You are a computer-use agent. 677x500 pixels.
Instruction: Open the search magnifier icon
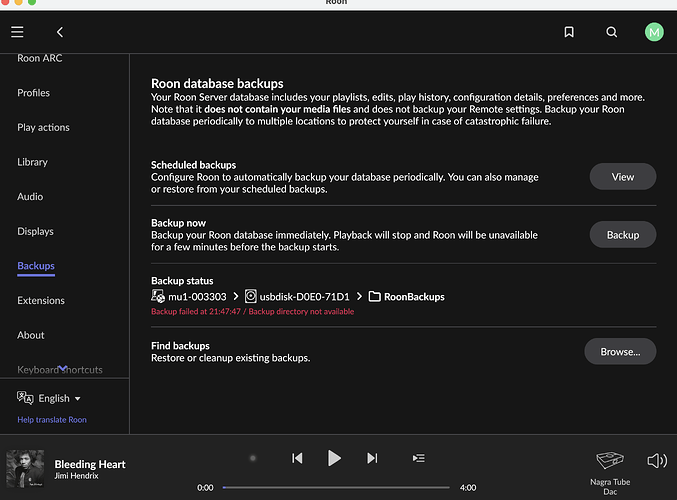point(611,32)
